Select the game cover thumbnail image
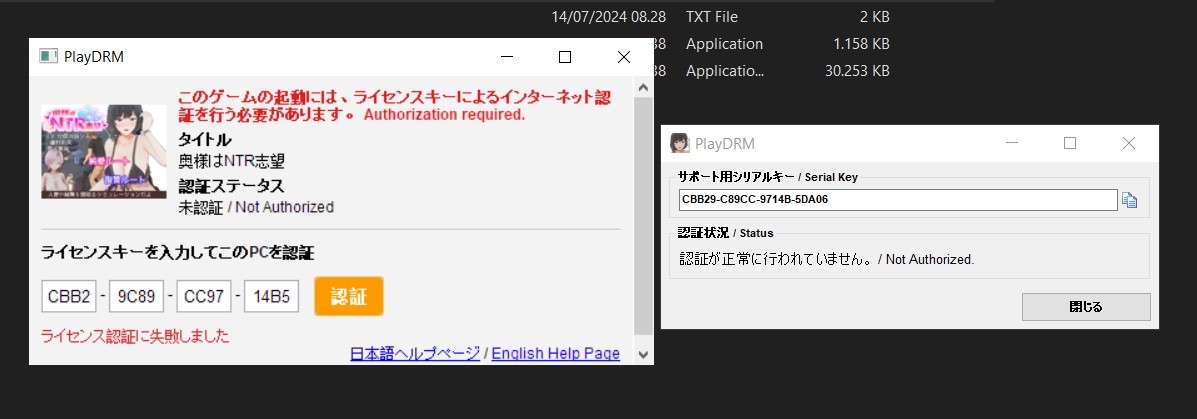The width and height of the screenshot is (1197, 419). pos(104,151)
